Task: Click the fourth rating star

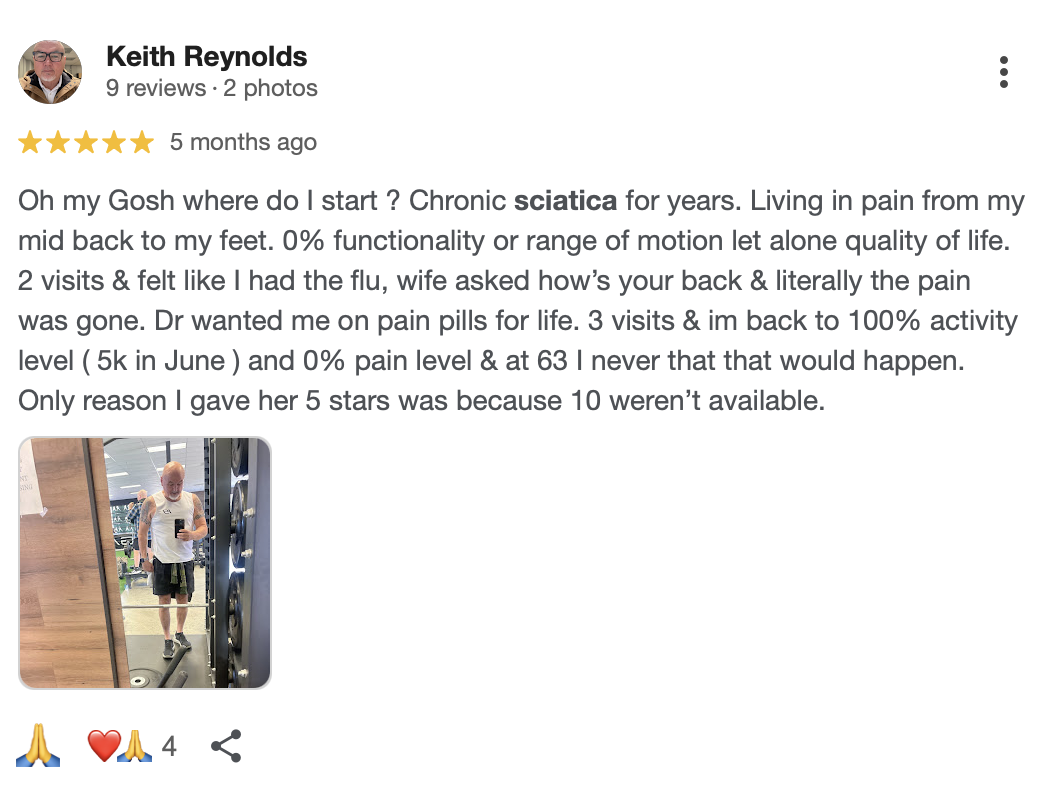Action: 114,143
